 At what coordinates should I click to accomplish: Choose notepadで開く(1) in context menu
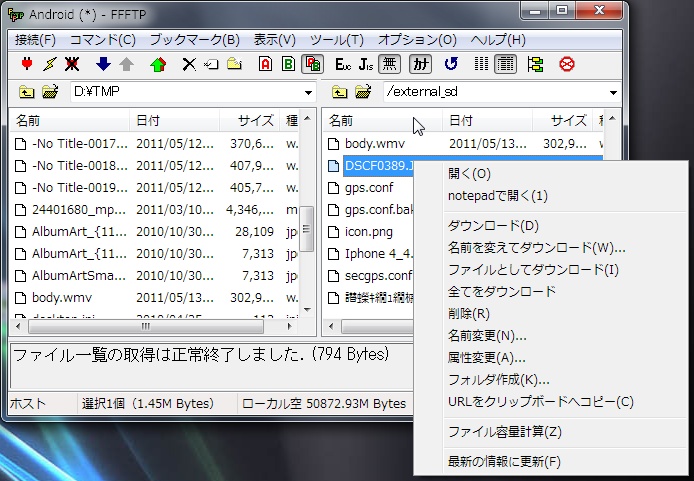tap(550, 196)
